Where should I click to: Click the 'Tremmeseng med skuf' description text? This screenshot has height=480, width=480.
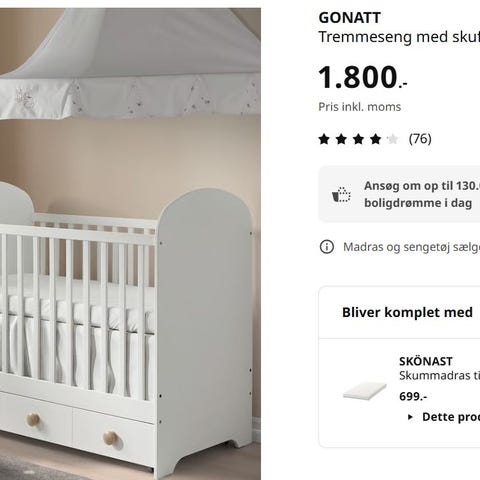pos(399,37)
